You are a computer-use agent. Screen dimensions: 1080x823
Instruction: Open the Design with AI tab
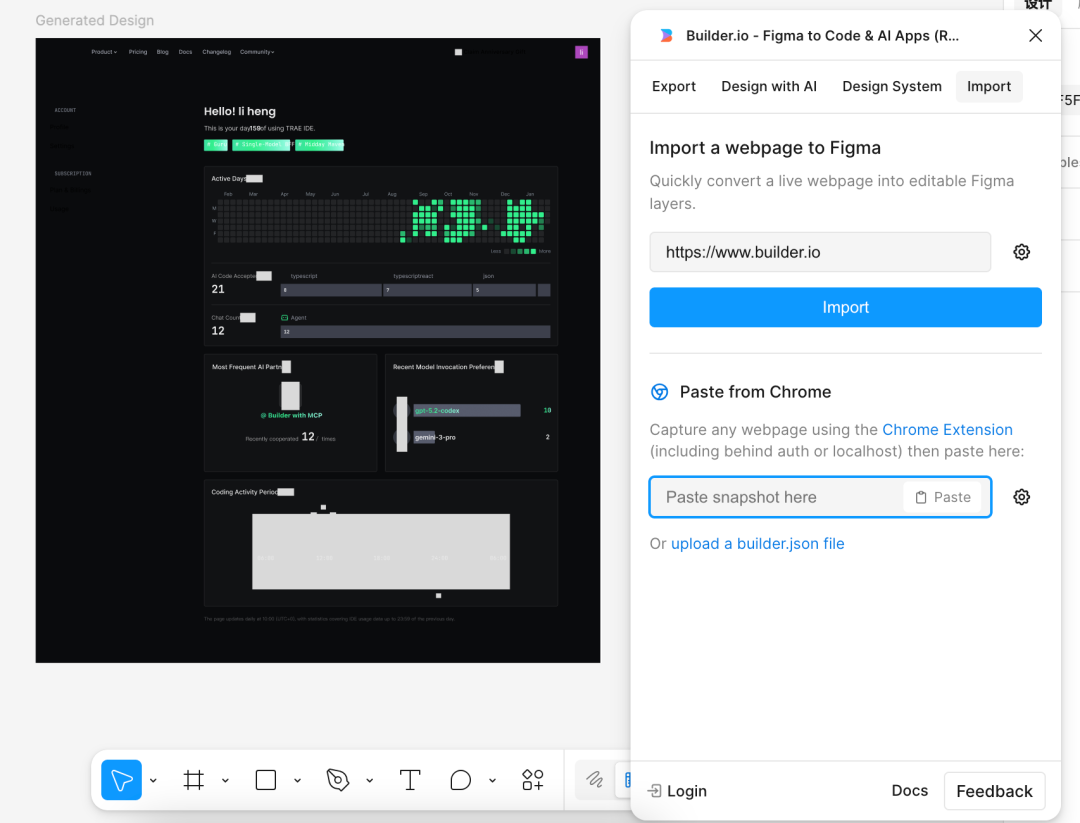point(768,86)
